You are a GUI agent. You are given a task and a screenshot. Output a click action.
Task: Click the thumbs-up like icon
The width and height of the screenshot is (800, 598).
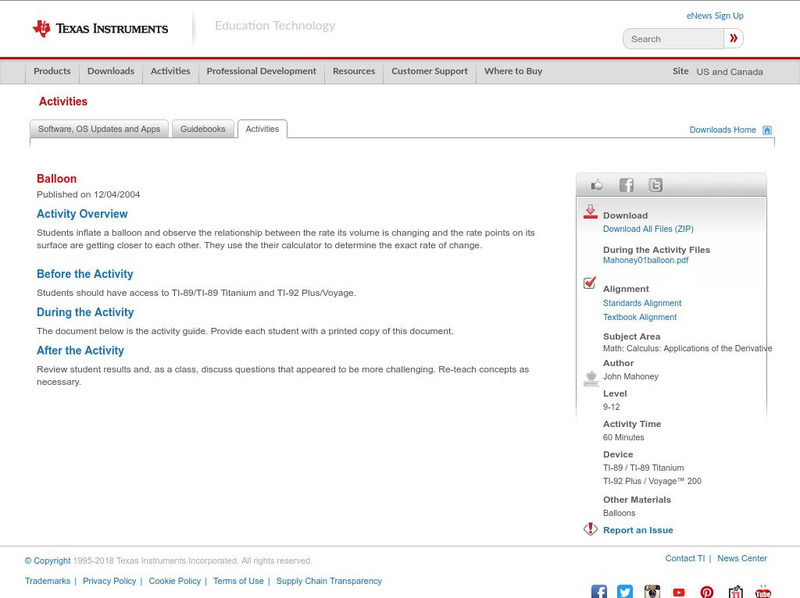[x=597, y=185]
